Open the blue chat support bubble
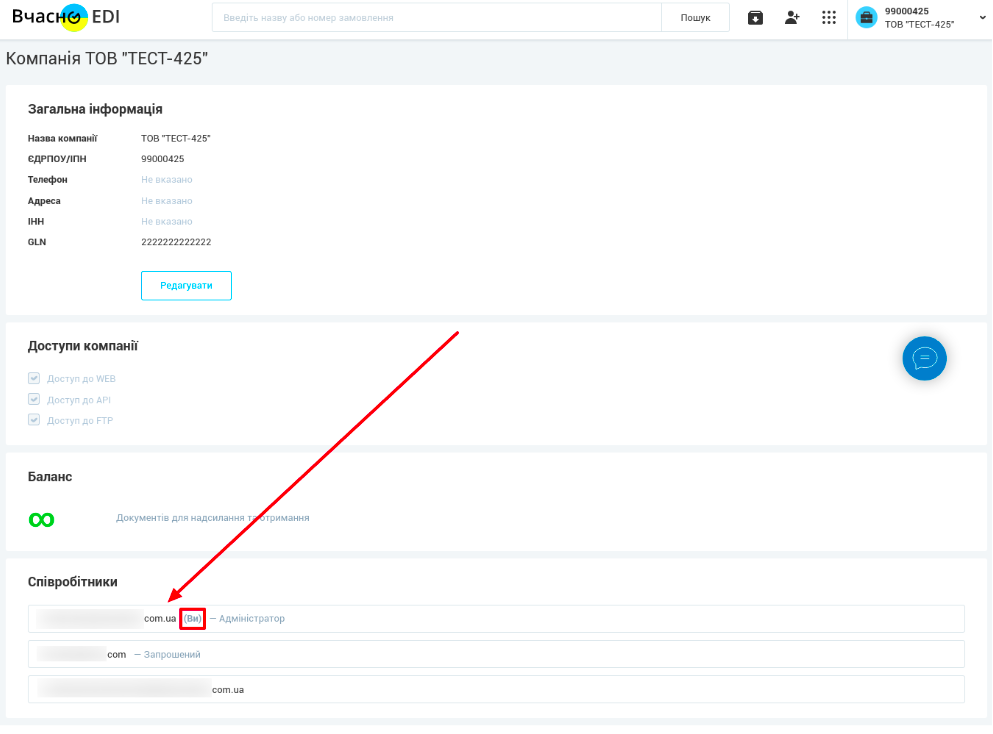 [924, 358]
